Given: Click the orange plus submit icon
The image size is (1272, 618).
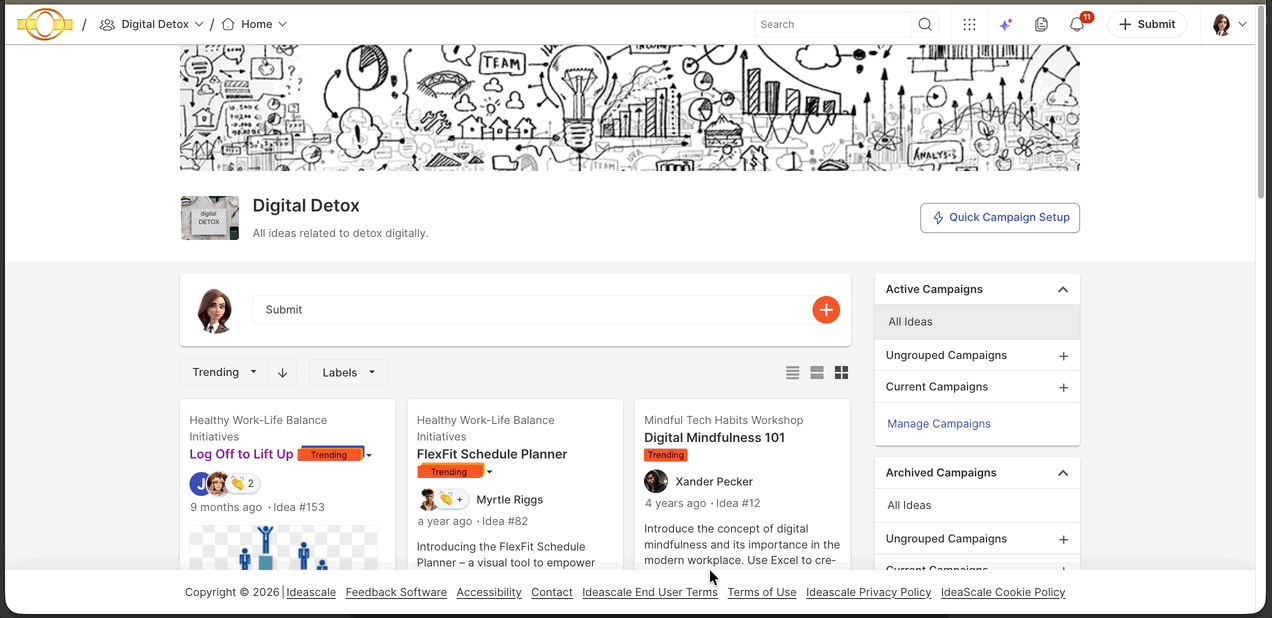Looking at the screenshot, I should pyautogui.click(x=826, y=310).
